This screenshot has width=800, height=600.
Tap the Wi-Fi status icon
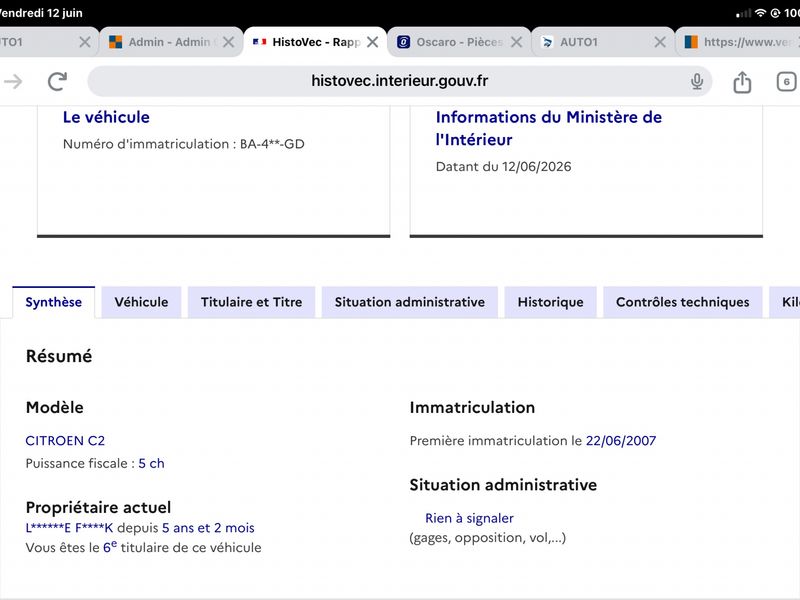[760, 13]
